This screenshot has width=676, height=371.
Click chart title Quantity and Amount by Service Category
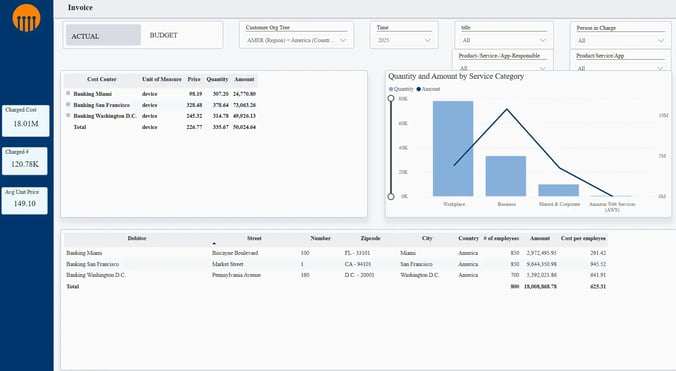coord(456,76)
